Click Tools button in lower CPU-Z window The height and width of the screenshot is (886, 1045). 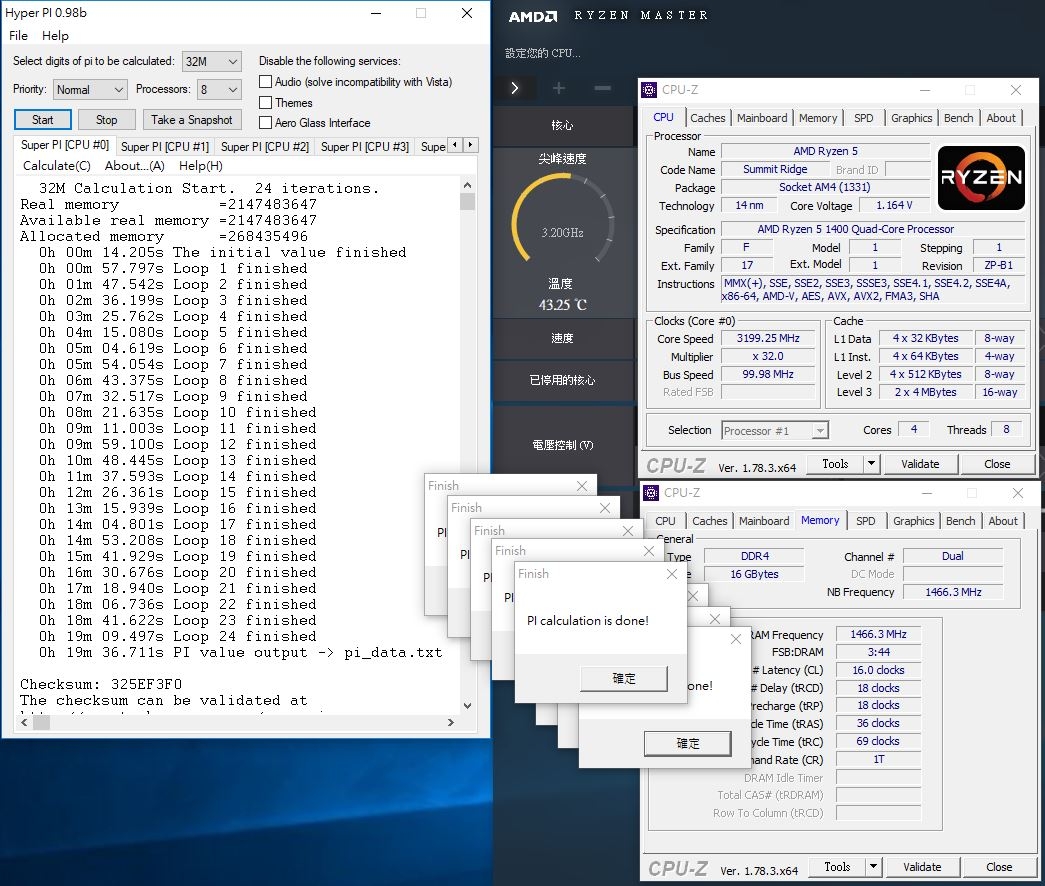tap(837, 867)
